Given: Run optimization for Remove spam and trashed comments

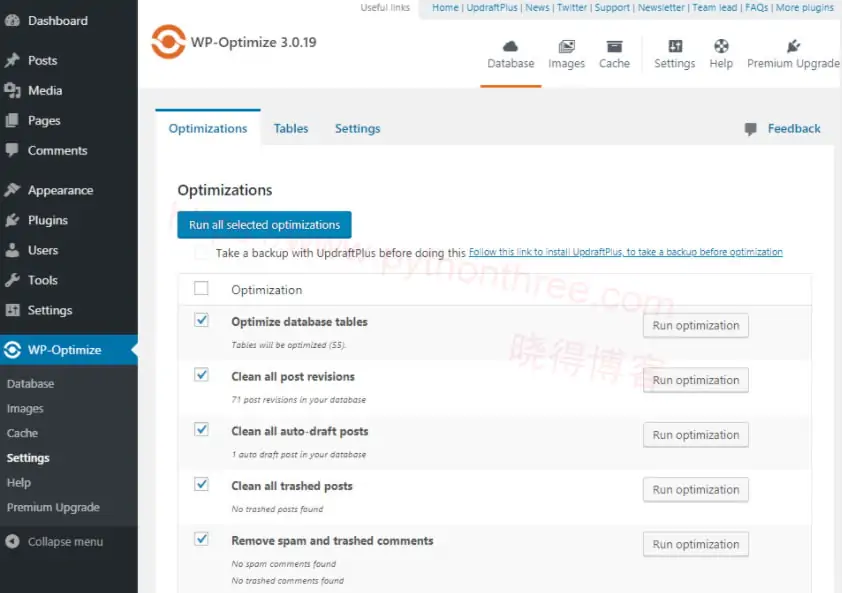Looking at the screenshot, I should tap(695, 545).
